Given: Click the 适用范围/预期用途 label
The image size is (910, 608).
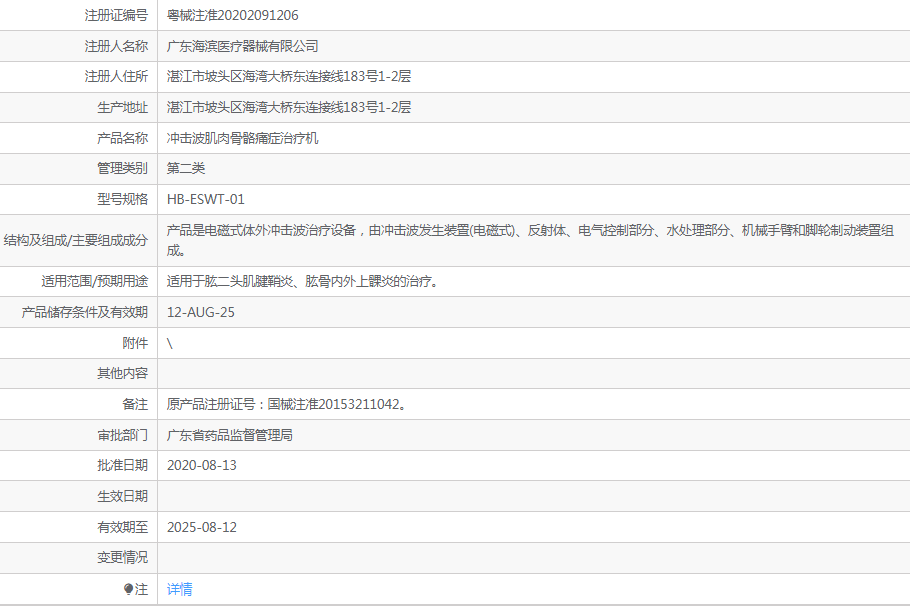Looking at the screenshot, I should pyautogui.click(x=95, y=281).
